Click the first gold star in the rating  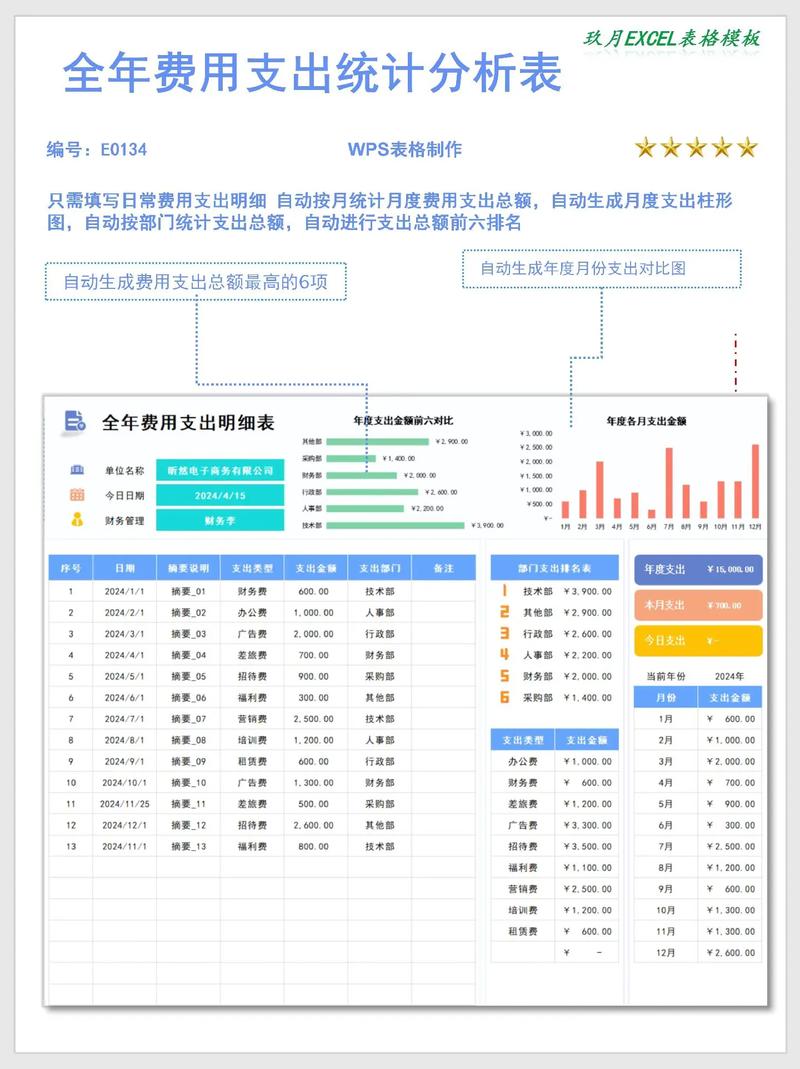pyautogui.click(x=646, y=149)
